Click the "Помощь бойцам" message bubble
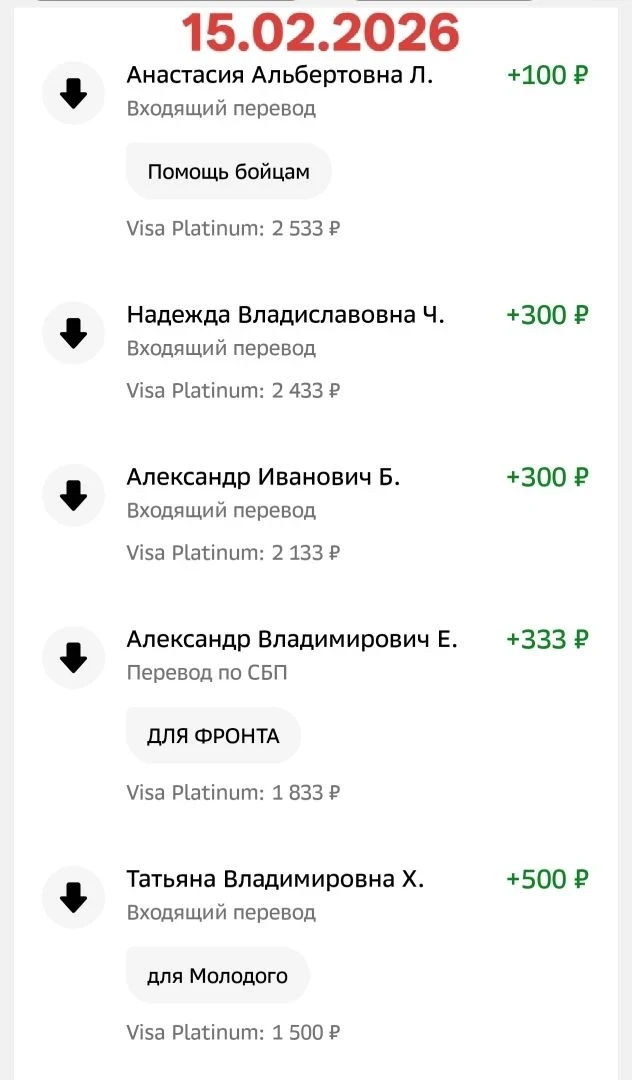Image resolution: width=632 pixels, height=1080 pixels. pos(228,172)
